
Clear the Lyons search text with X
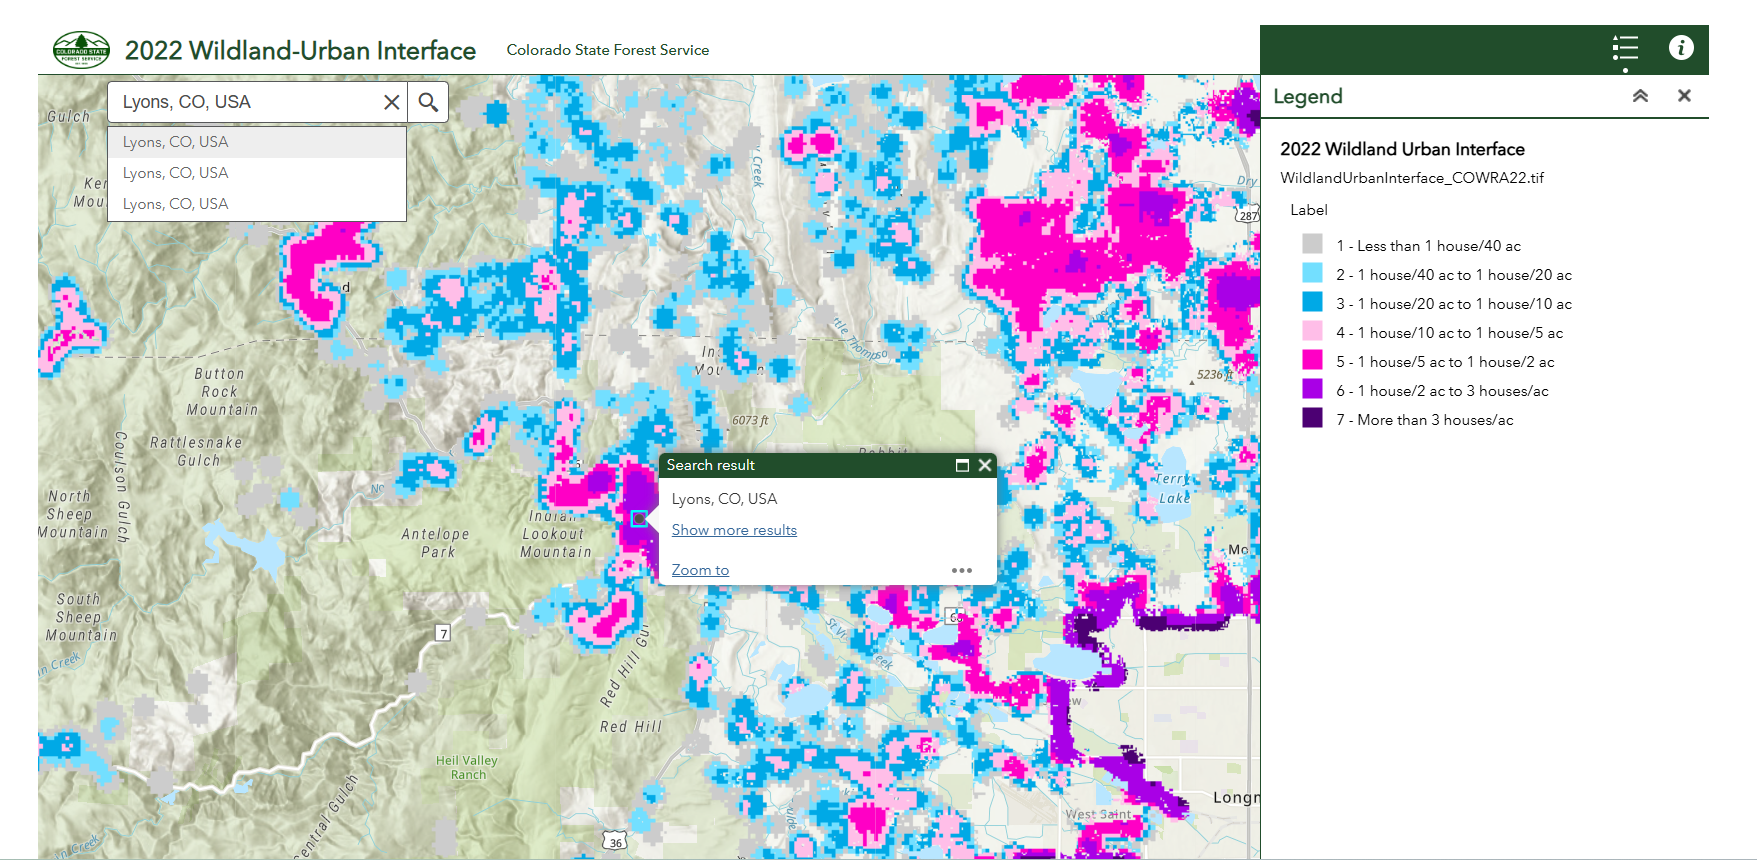[x=392, y=102]
